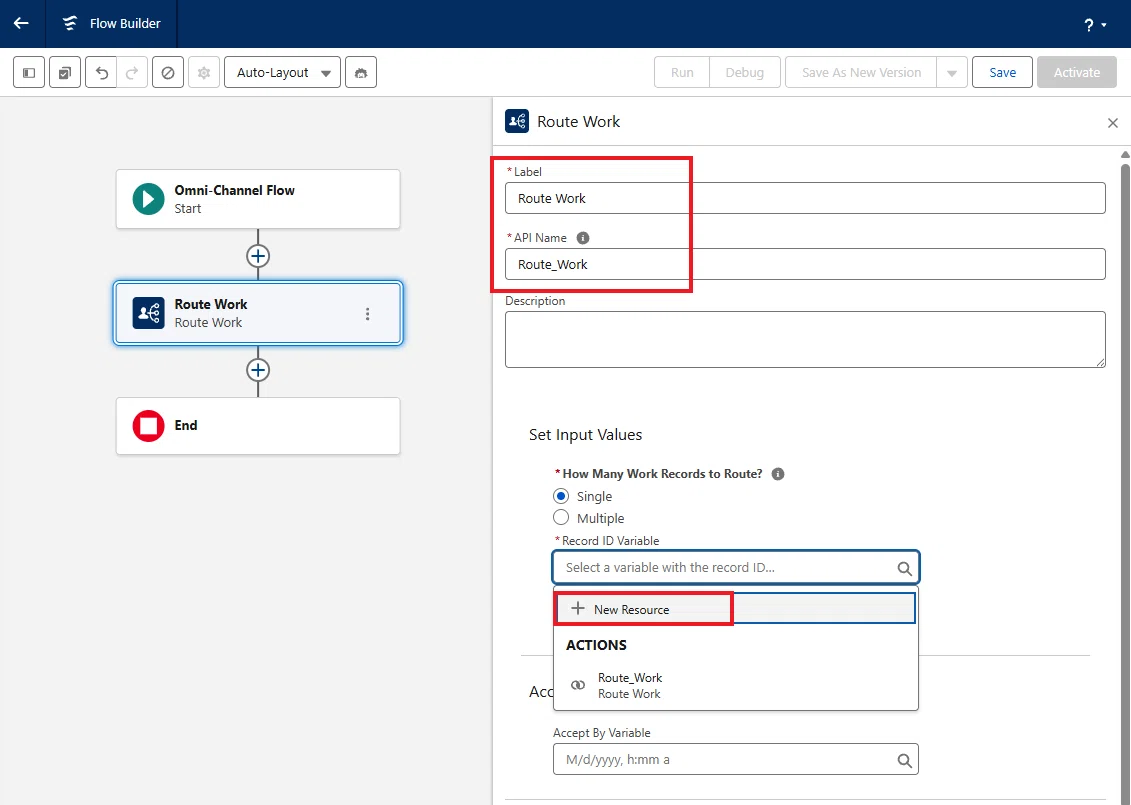Click the ACTIONS section header
This screenshot has height=805, width=1131.
(596, 645)
